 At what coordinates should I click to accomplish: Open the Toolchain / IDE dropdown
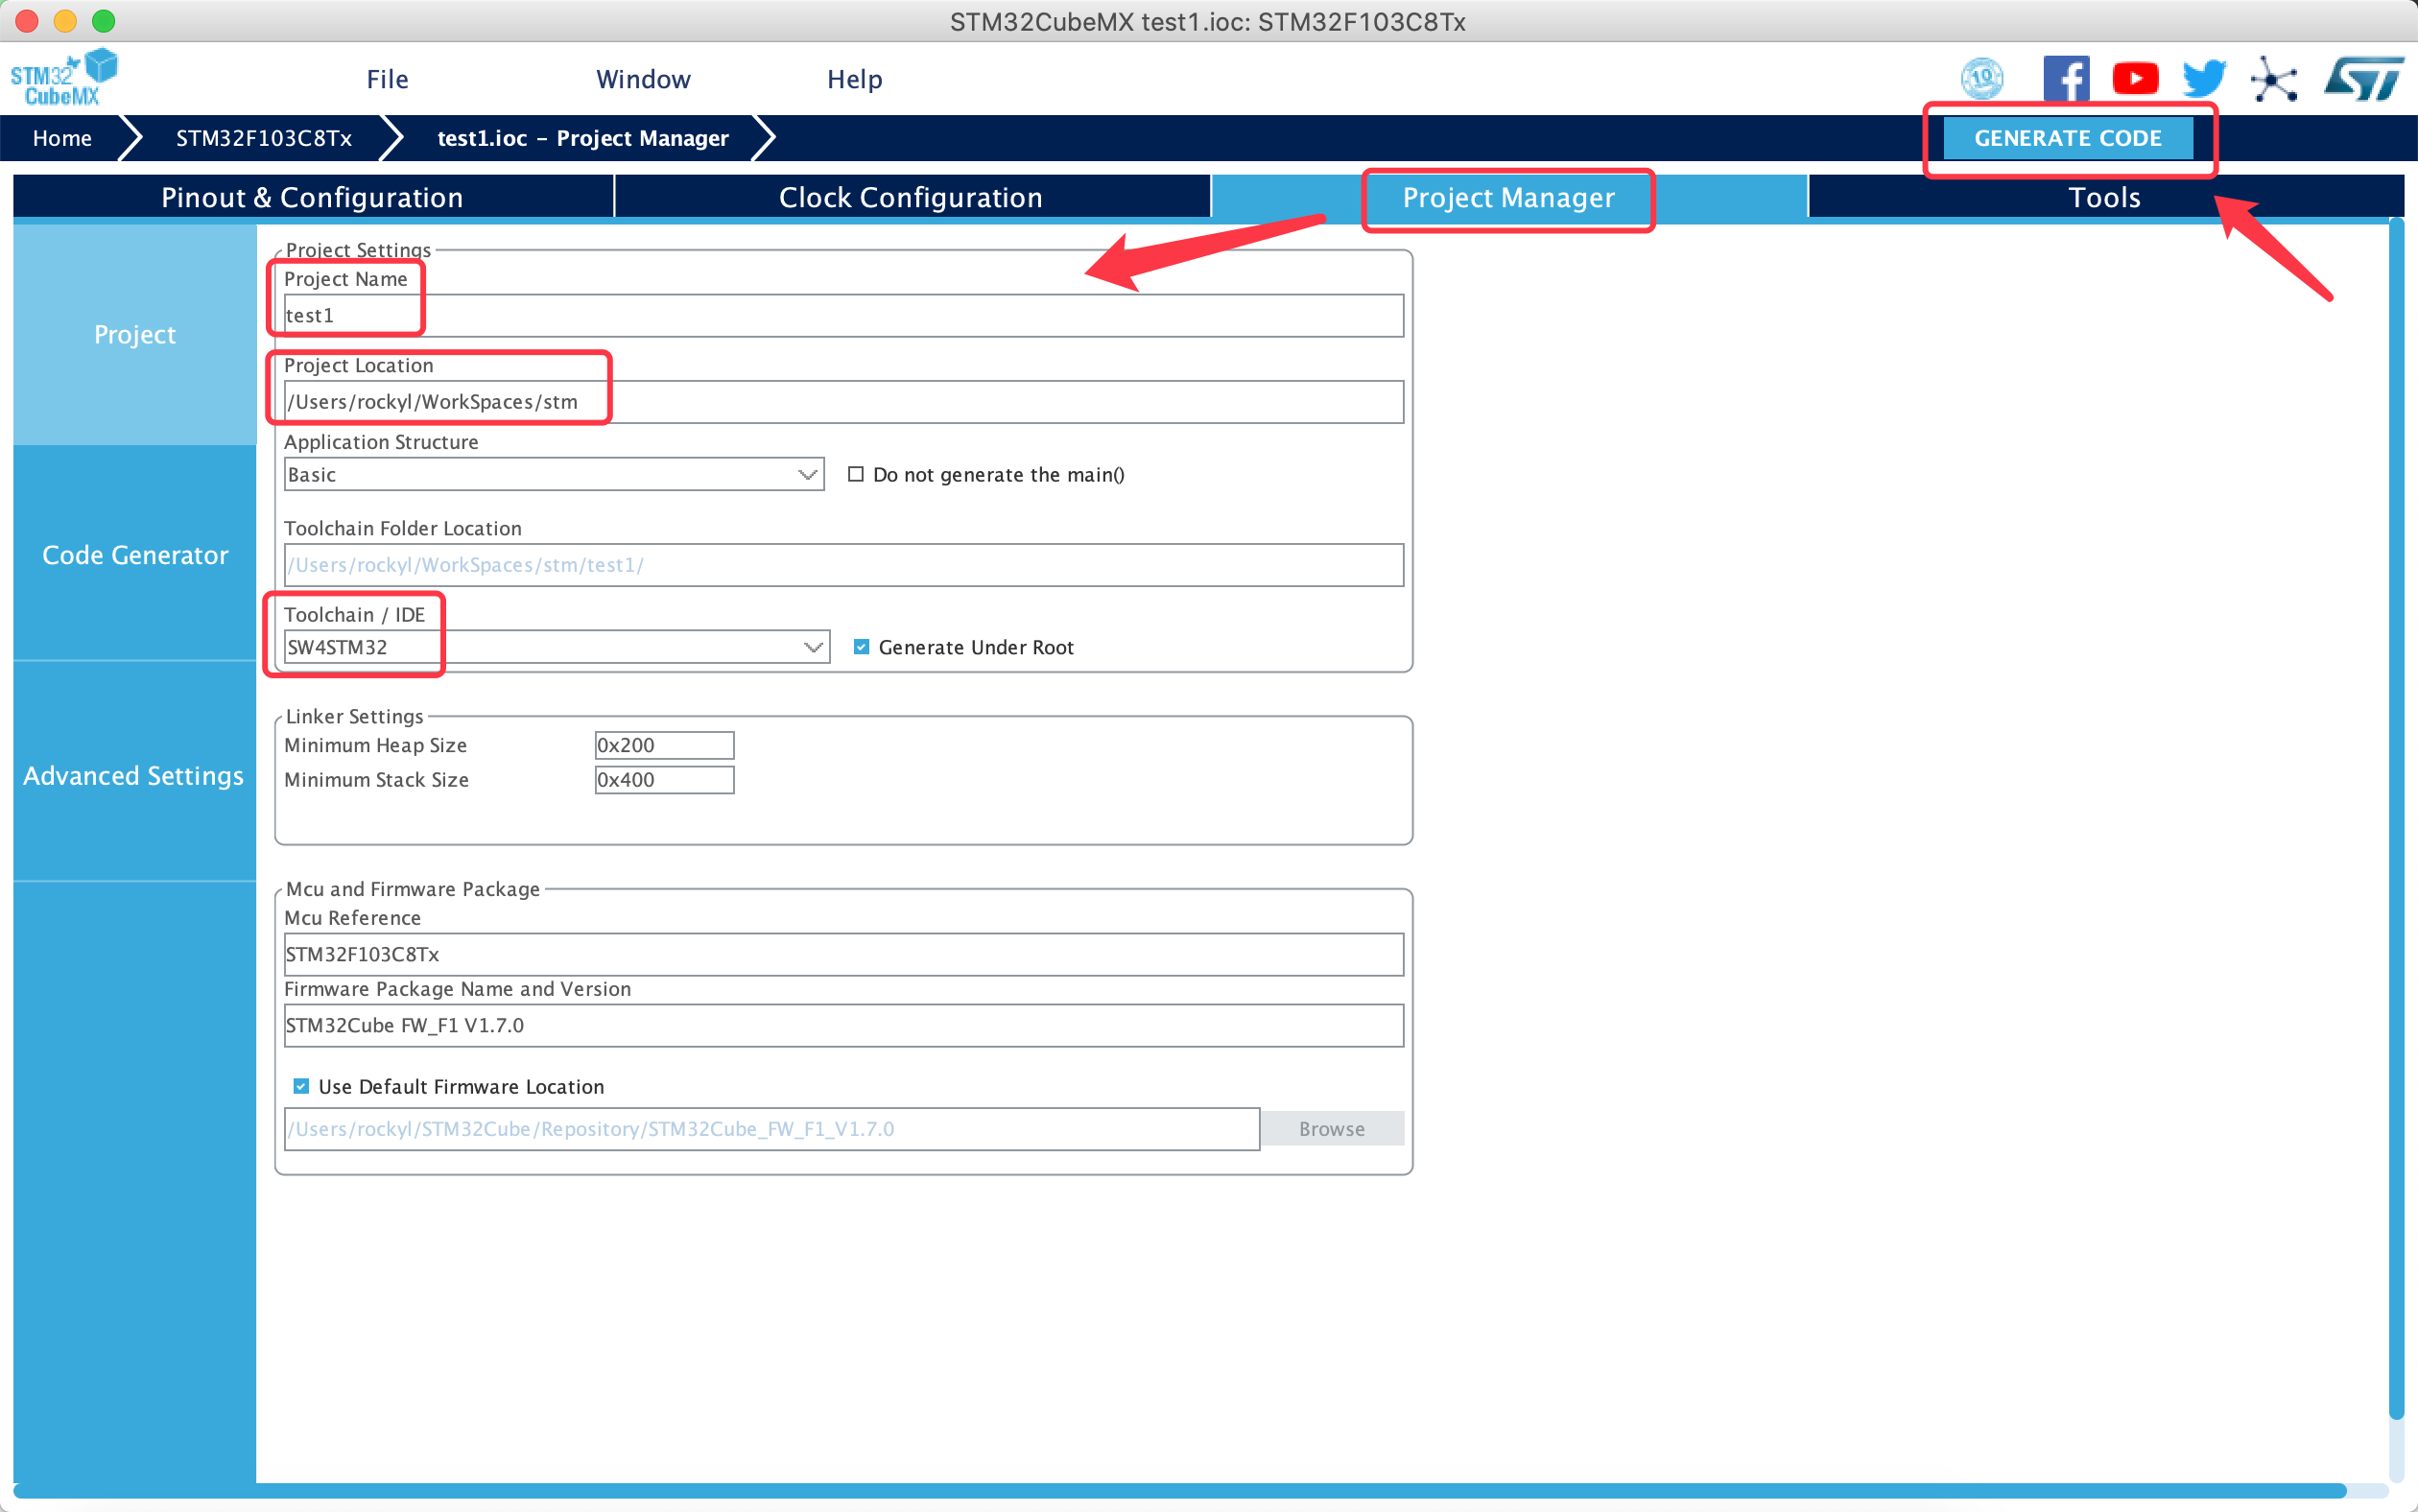tap(557, 647)
